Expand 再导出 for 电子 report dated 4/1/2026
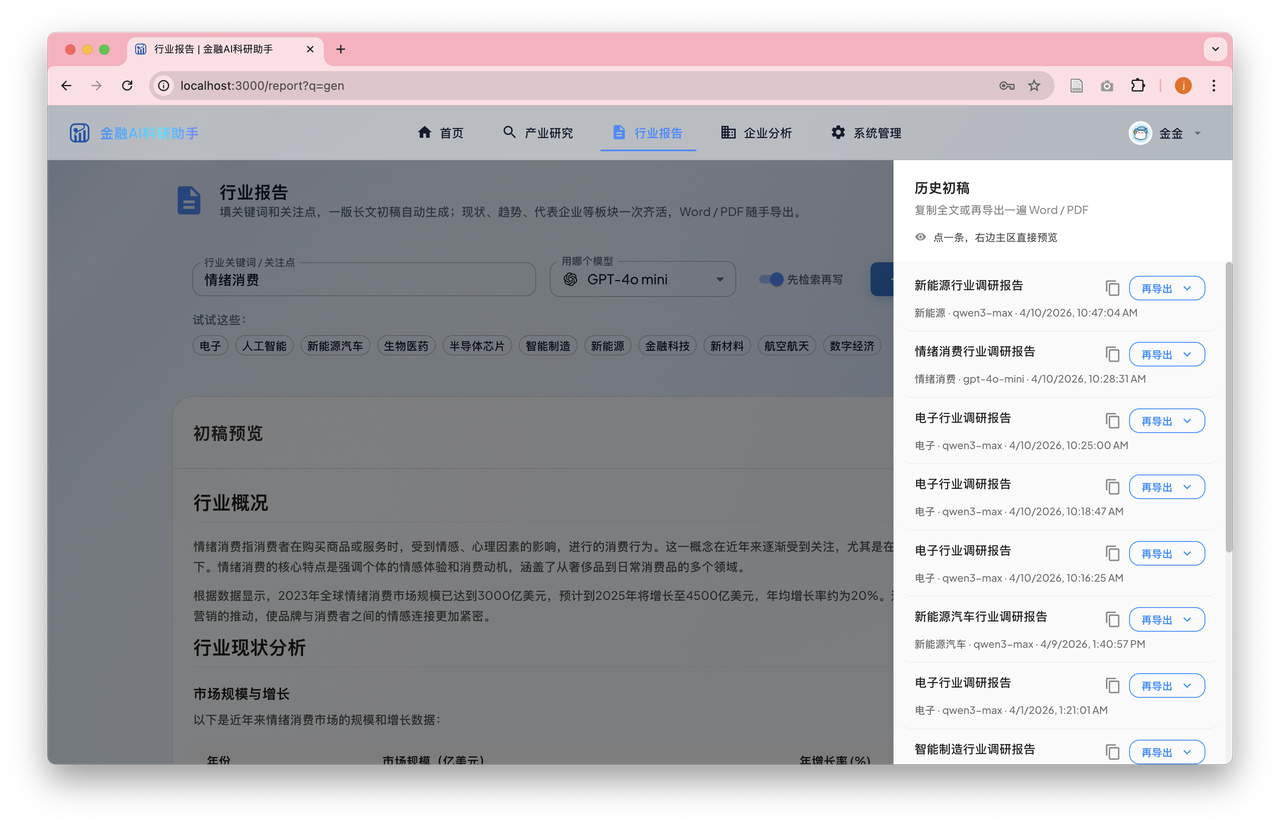 tap(1167, 686)
